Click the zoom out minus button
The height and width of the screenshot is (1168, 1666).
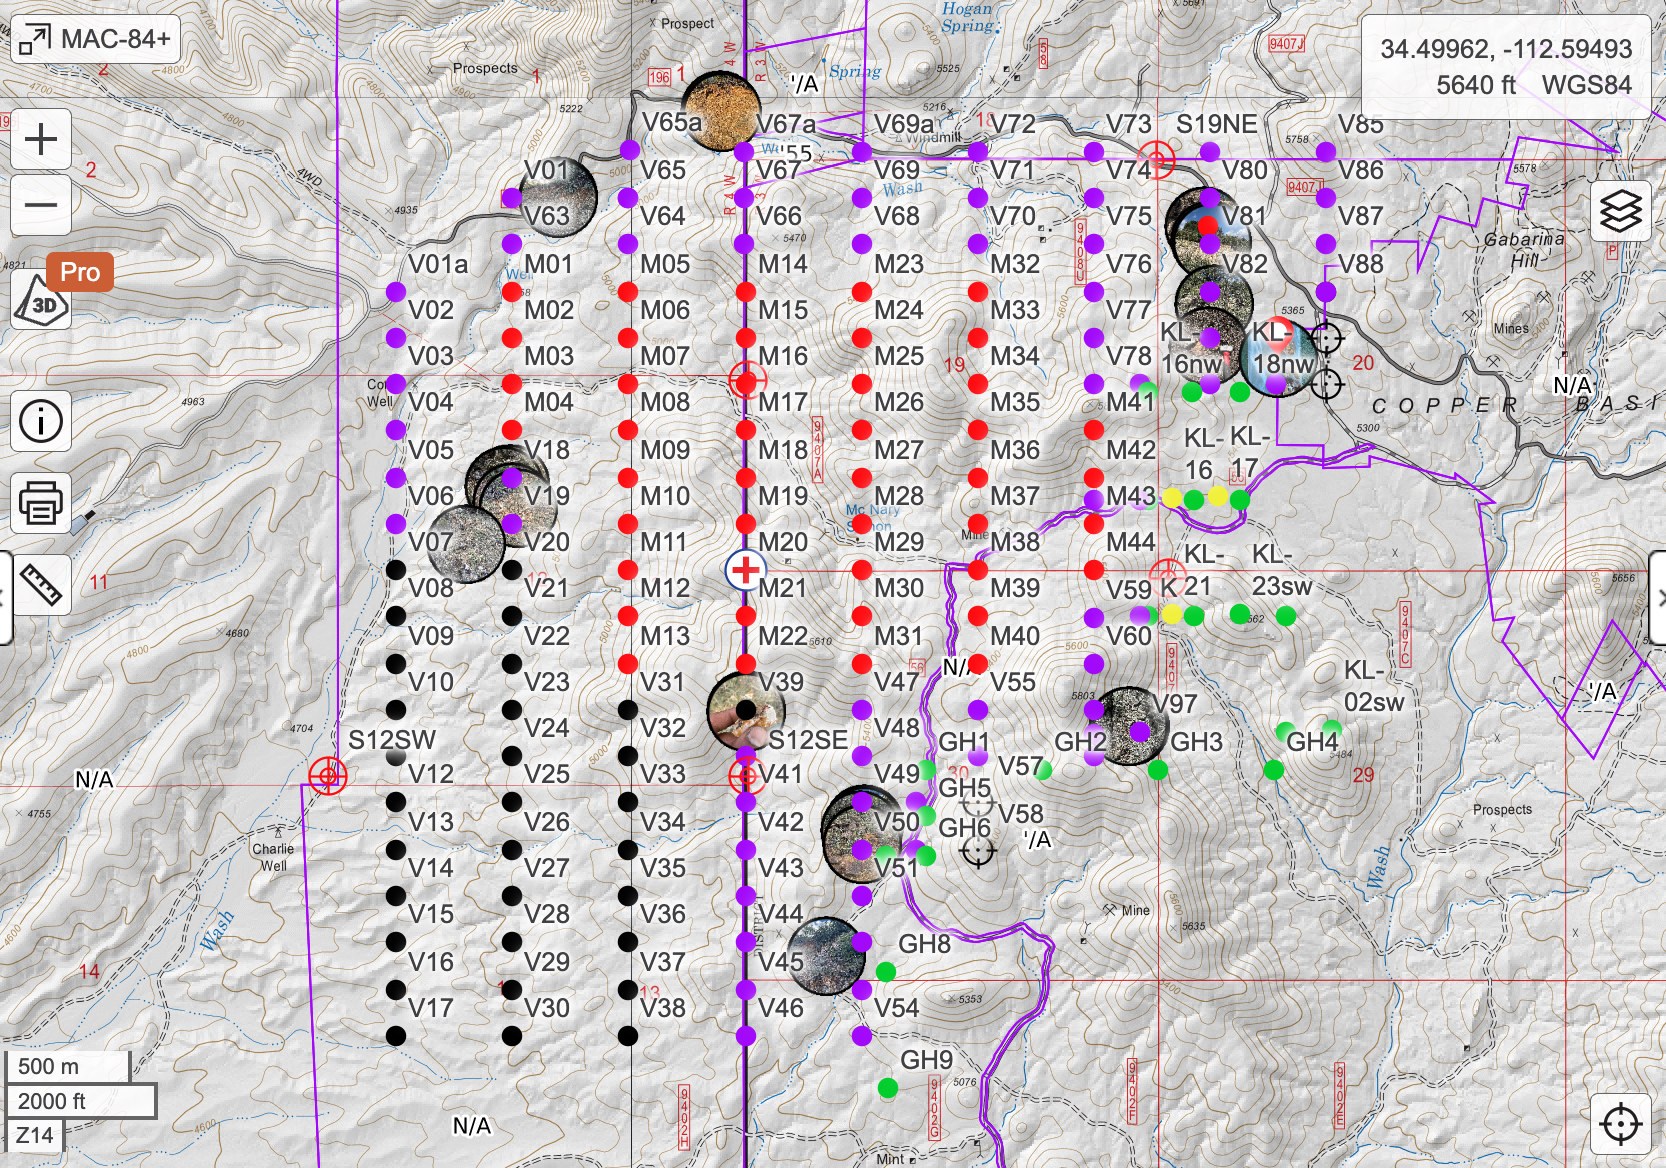pyautogui.click(x=41, y=205)
